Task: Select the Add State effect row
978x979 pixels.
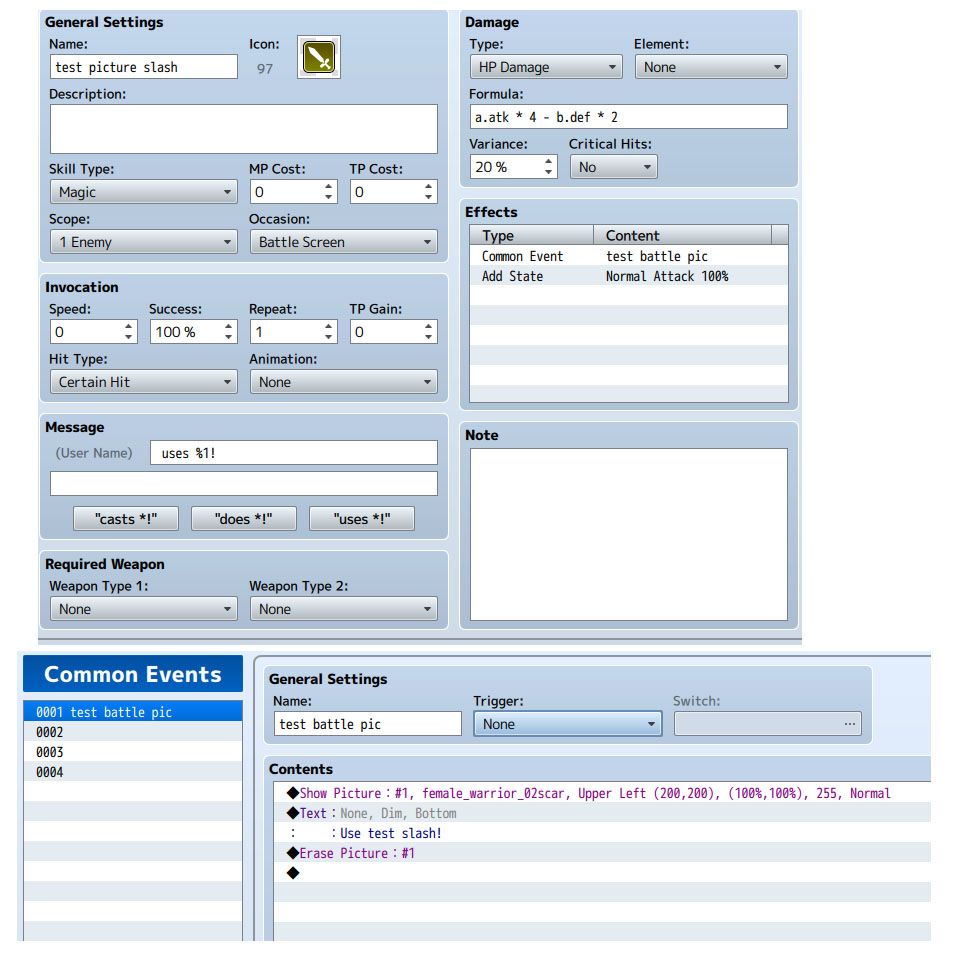Action: coord(628,276)
